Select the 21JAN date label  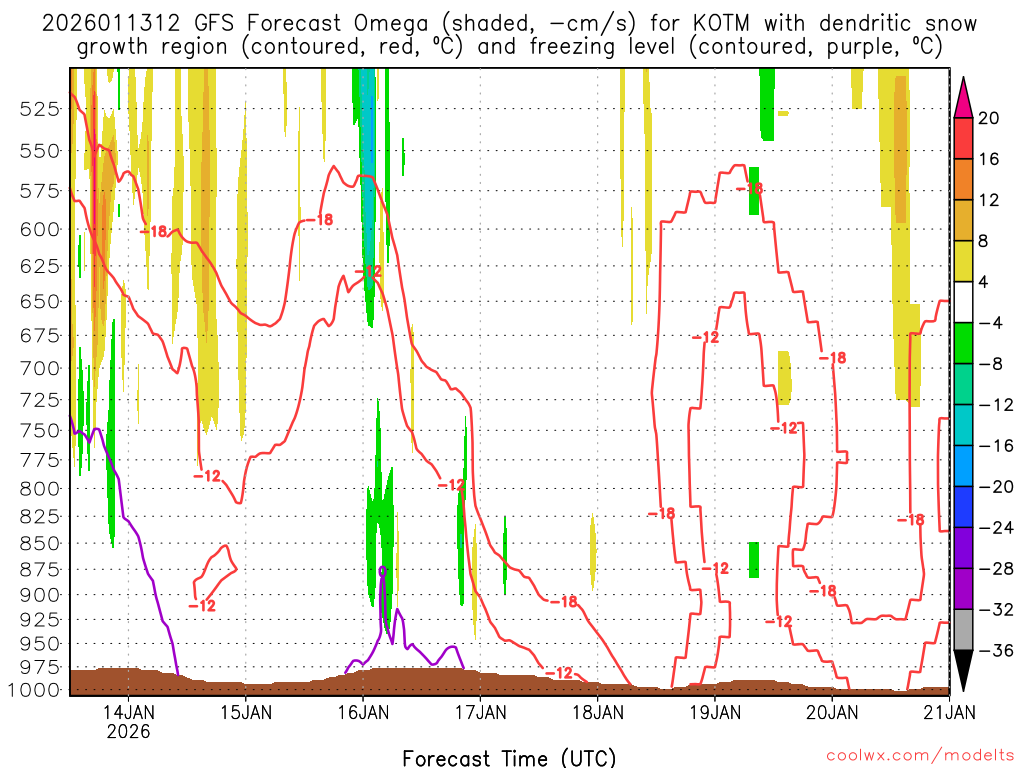click(x=950, y=712)
